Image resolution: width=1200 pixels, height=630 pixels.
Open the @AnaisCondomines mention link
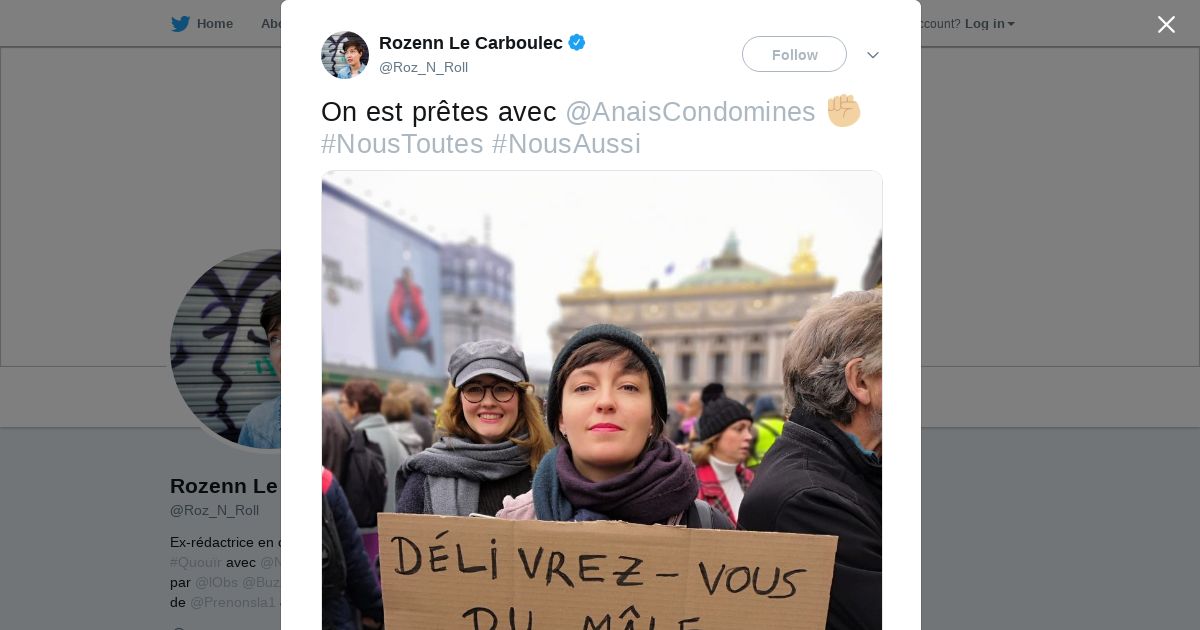coord(690,112)
